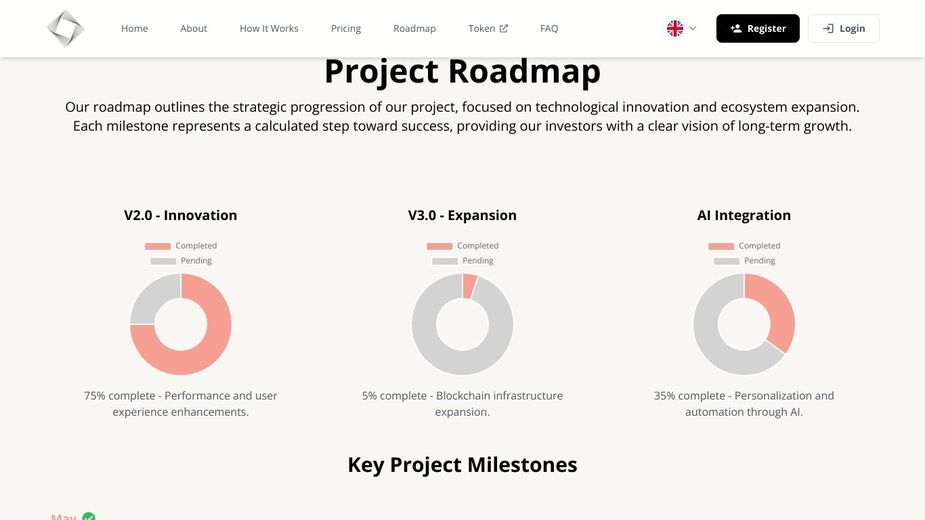Click the add-user icon in Register button

736,28
